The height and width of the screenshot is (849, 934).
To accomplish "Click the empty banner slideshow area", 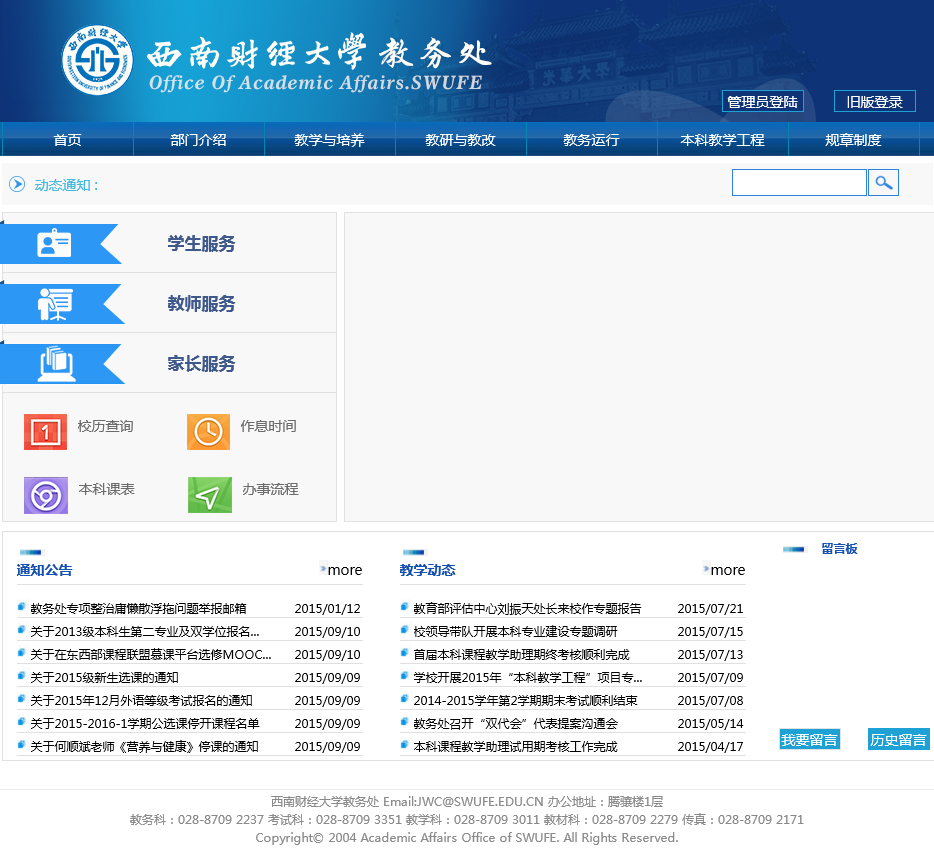I will (639, 367).
